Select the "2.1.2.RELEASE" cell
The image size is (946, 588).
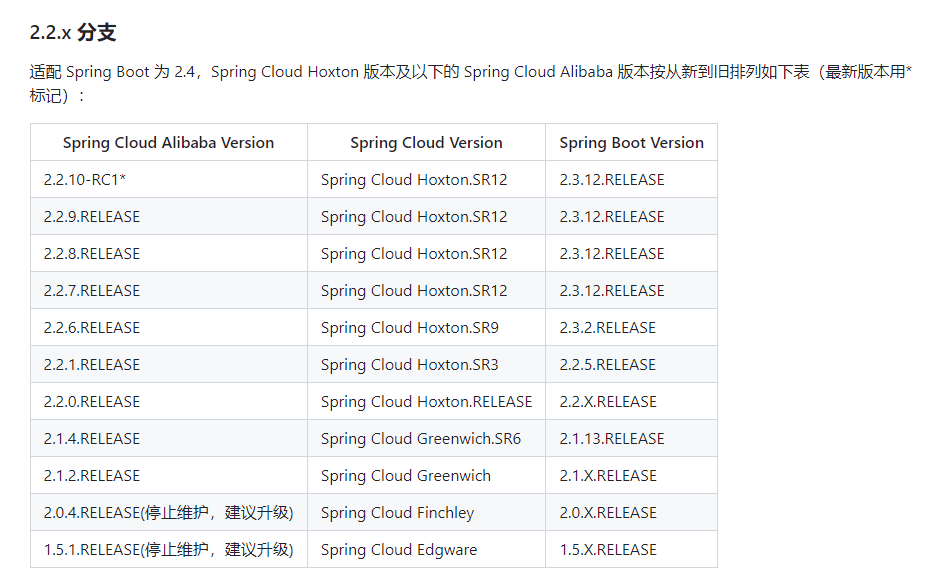[168, 475]
